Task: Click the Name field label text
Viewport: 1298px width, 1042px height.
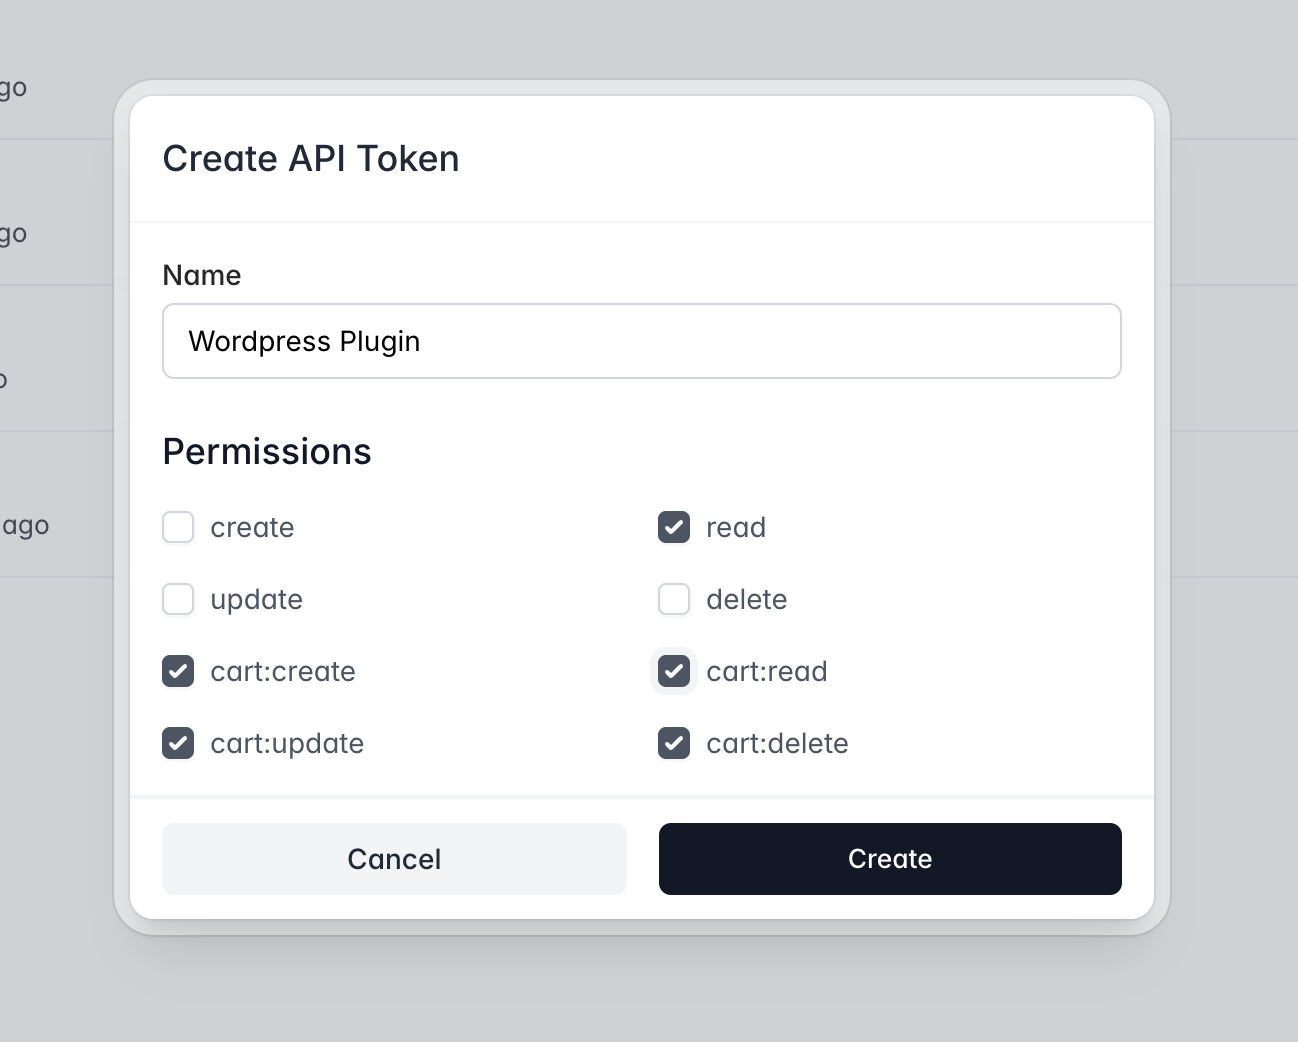Action: 202,275
